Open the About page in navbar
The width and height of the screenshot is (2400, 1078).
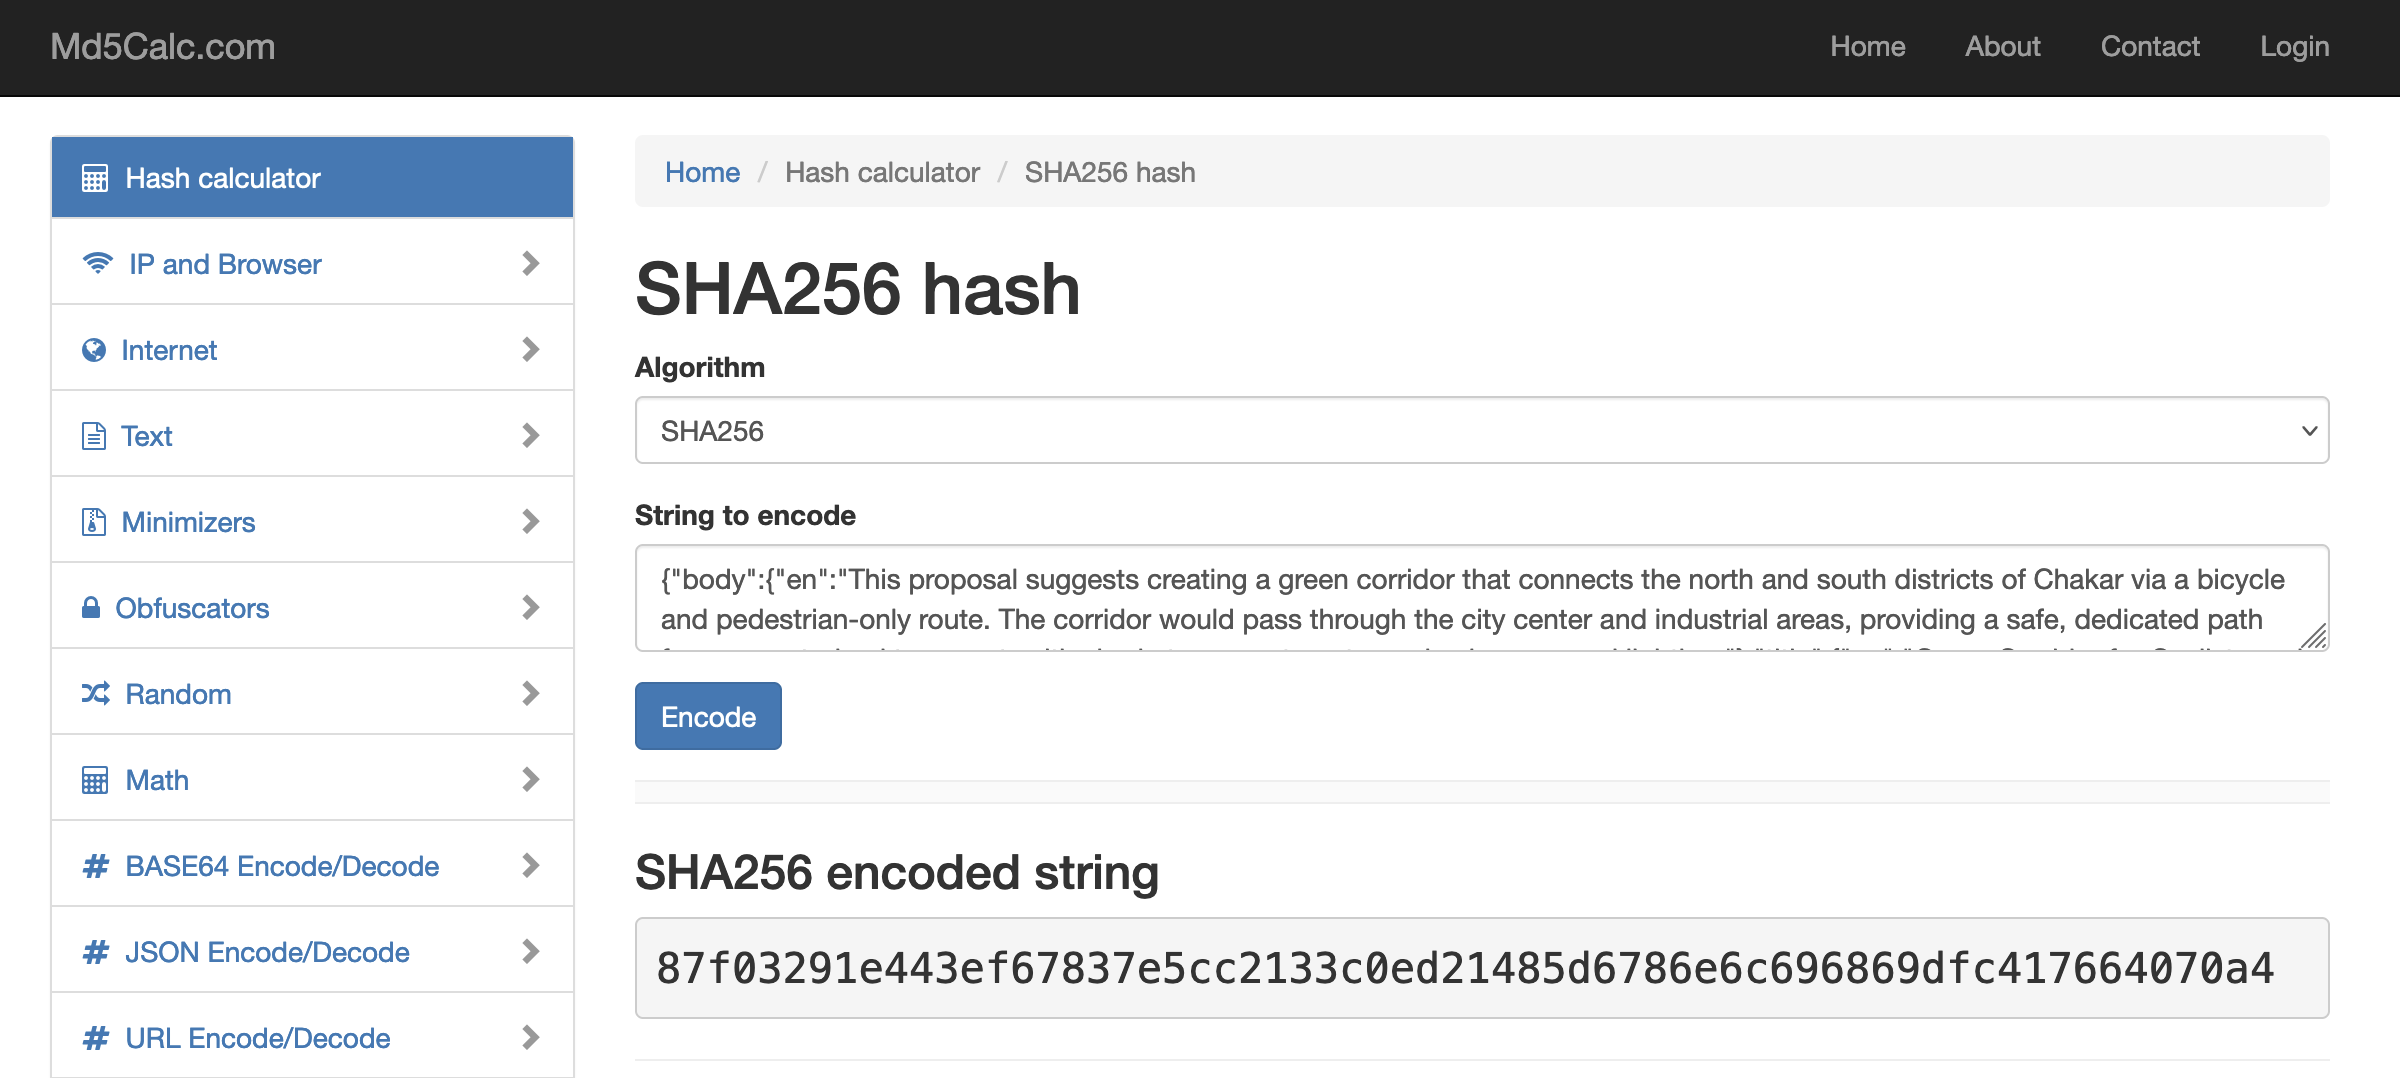tap(2002, 47)
